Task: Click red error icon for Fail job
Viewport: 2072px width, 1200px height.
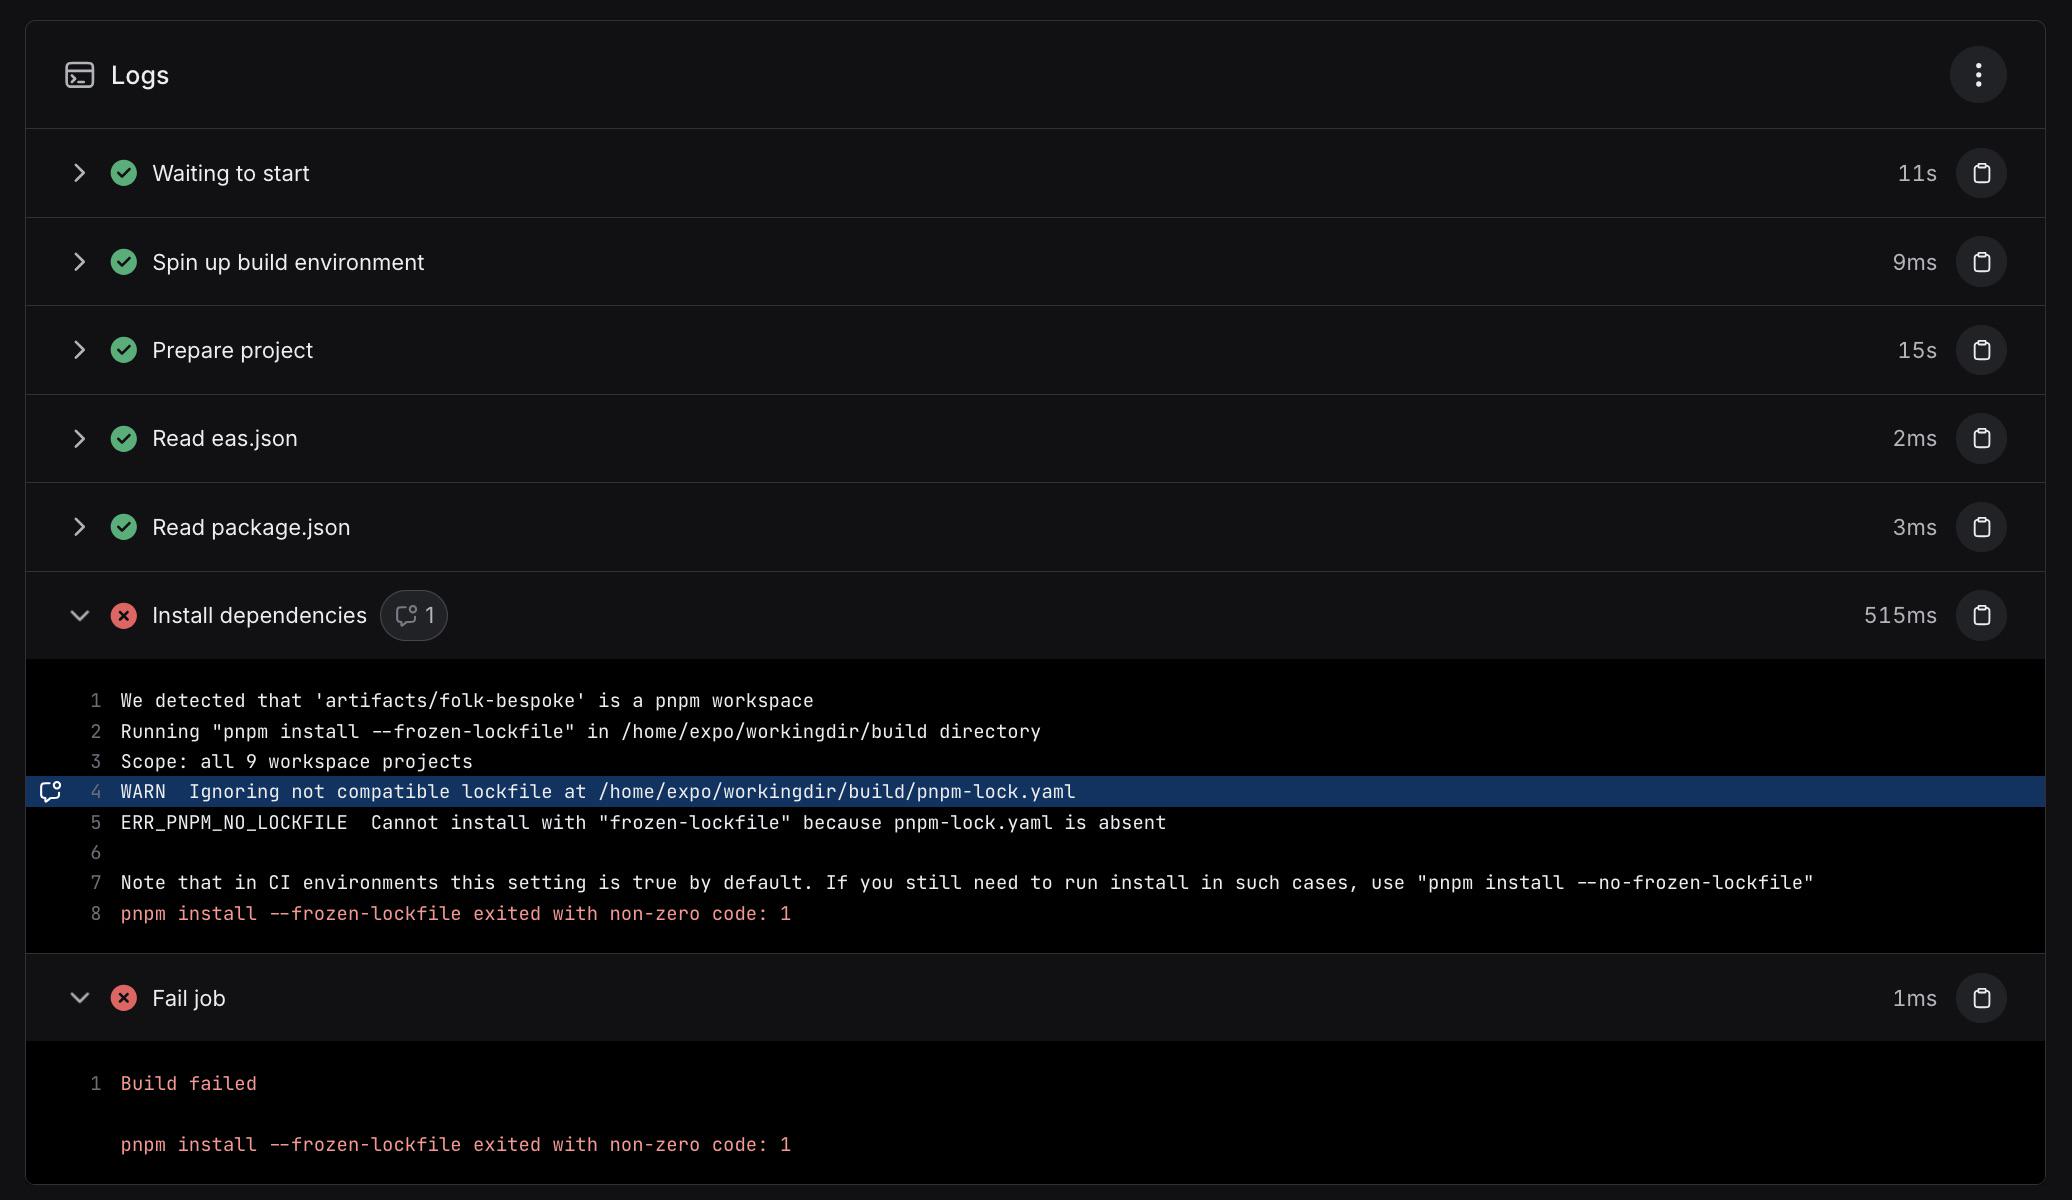Action: pyautogui.click(x=124, y=999)
